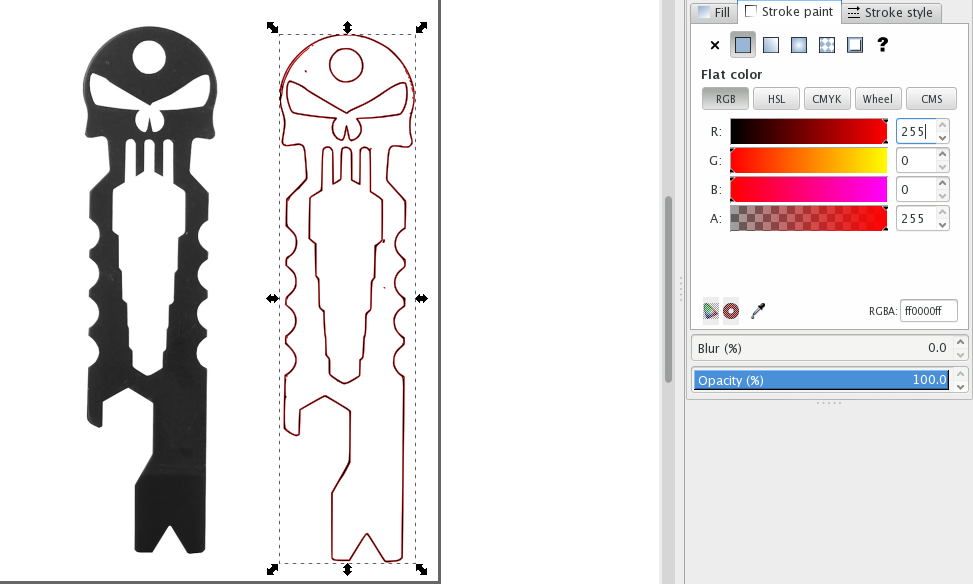The height and width of the screenshot is (584, 973).
Task: Choose CMS color mode
Action: [x=931, y=99]
